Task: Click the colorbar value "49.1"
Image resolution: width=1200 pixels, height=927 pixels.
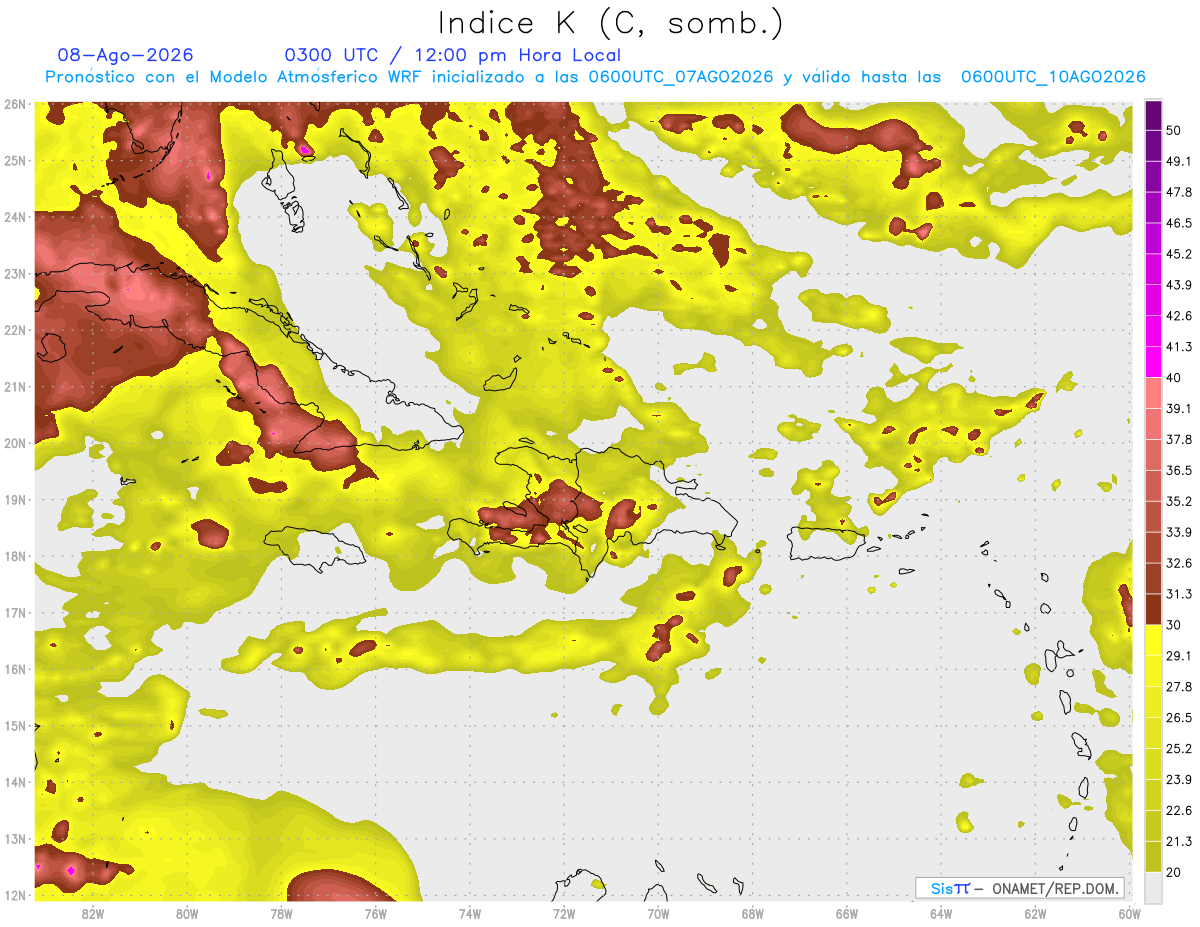Action: [x=1178, y=161]
